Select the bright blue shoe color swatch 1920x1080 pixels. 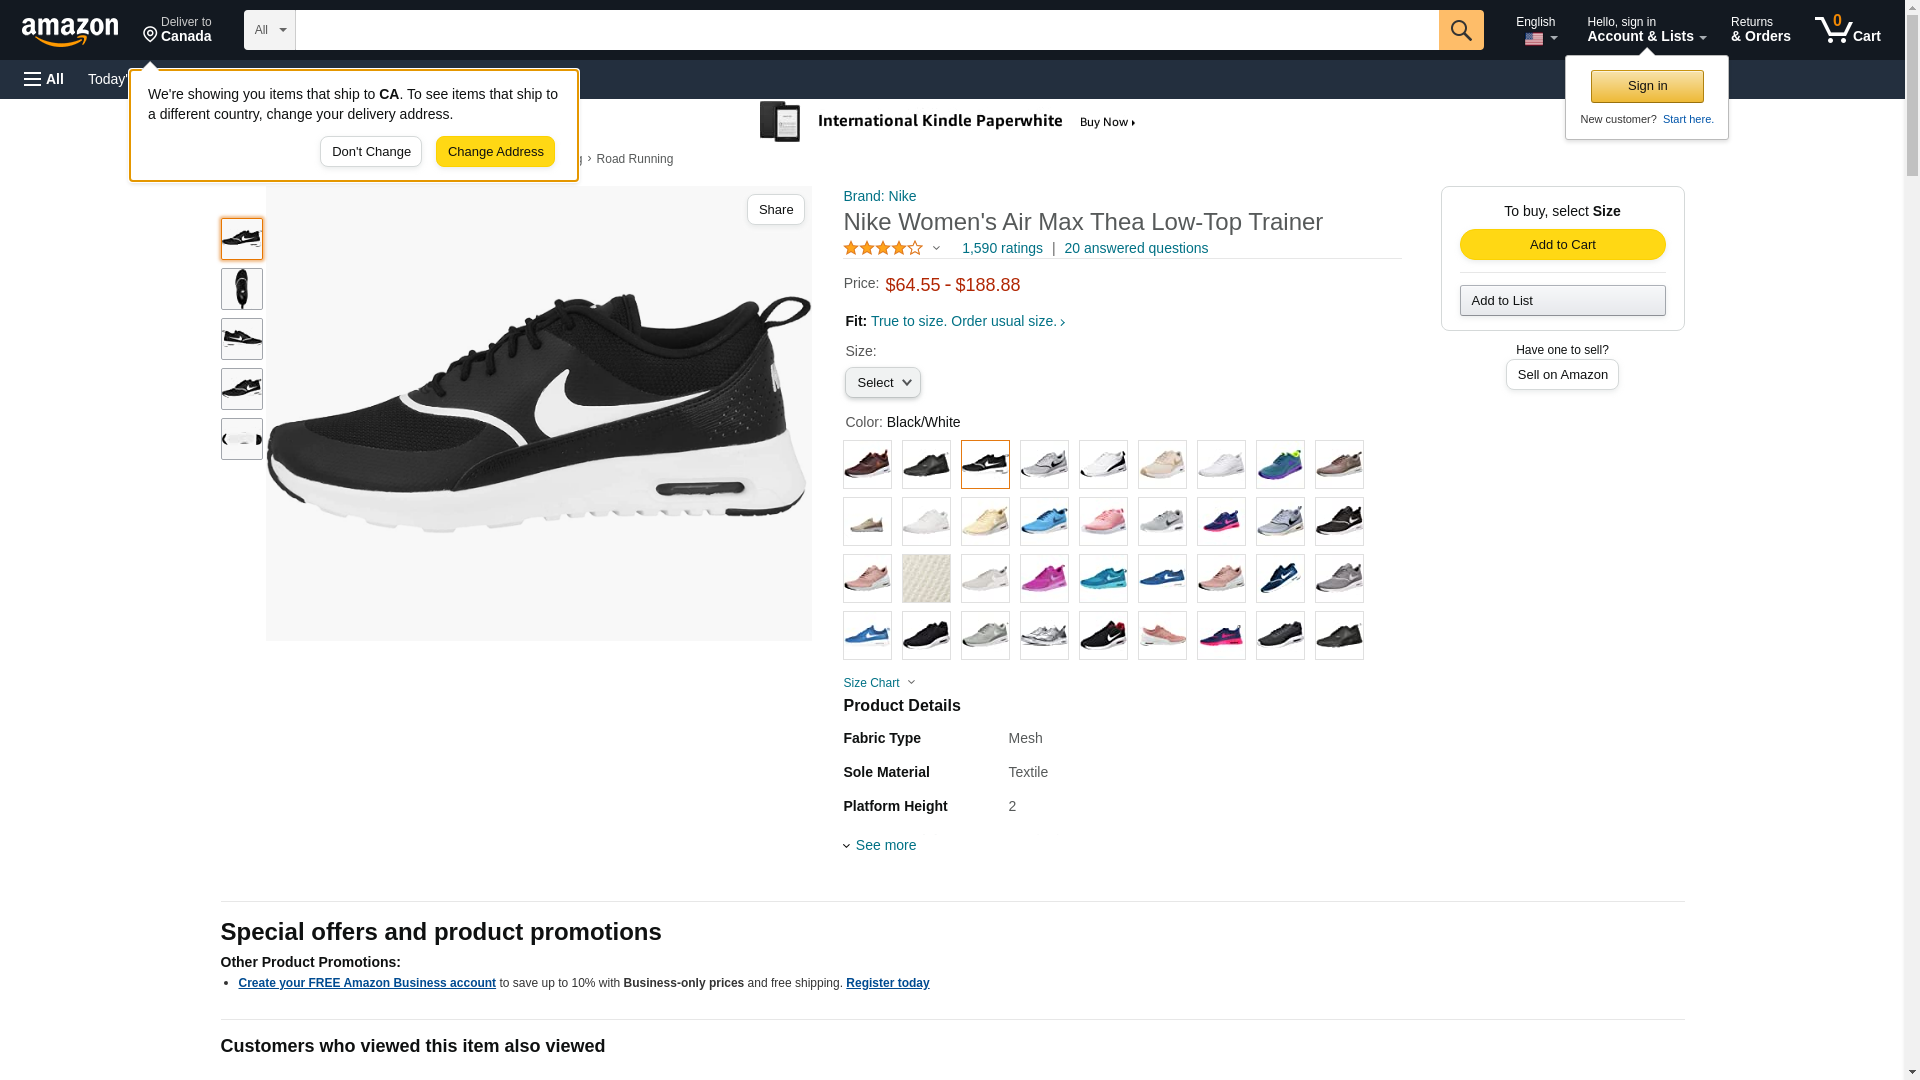coord(1044,522)
